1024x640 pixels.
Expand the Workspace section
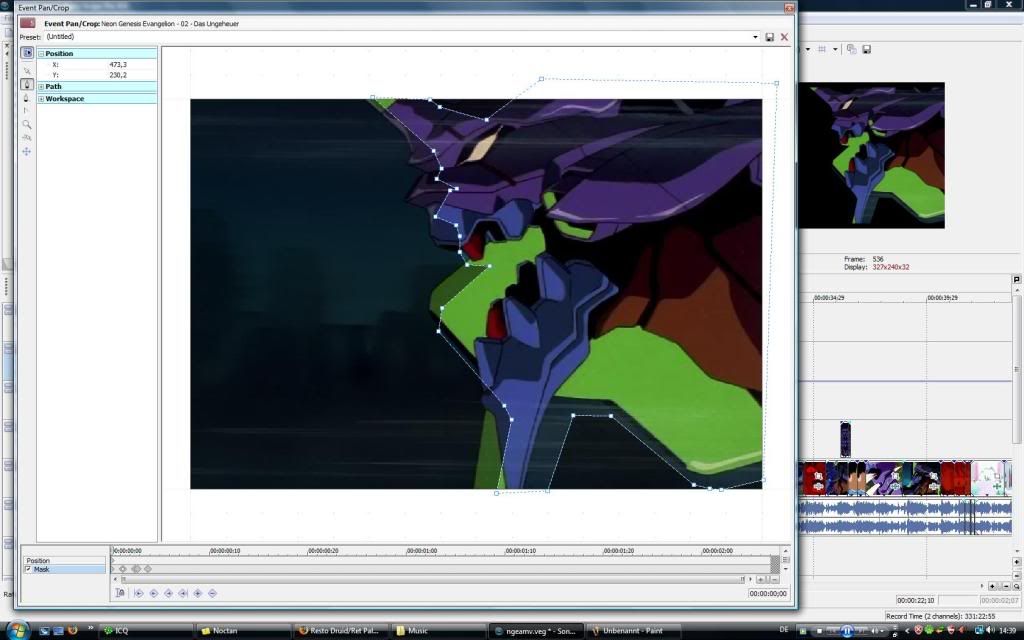[41, 99]
